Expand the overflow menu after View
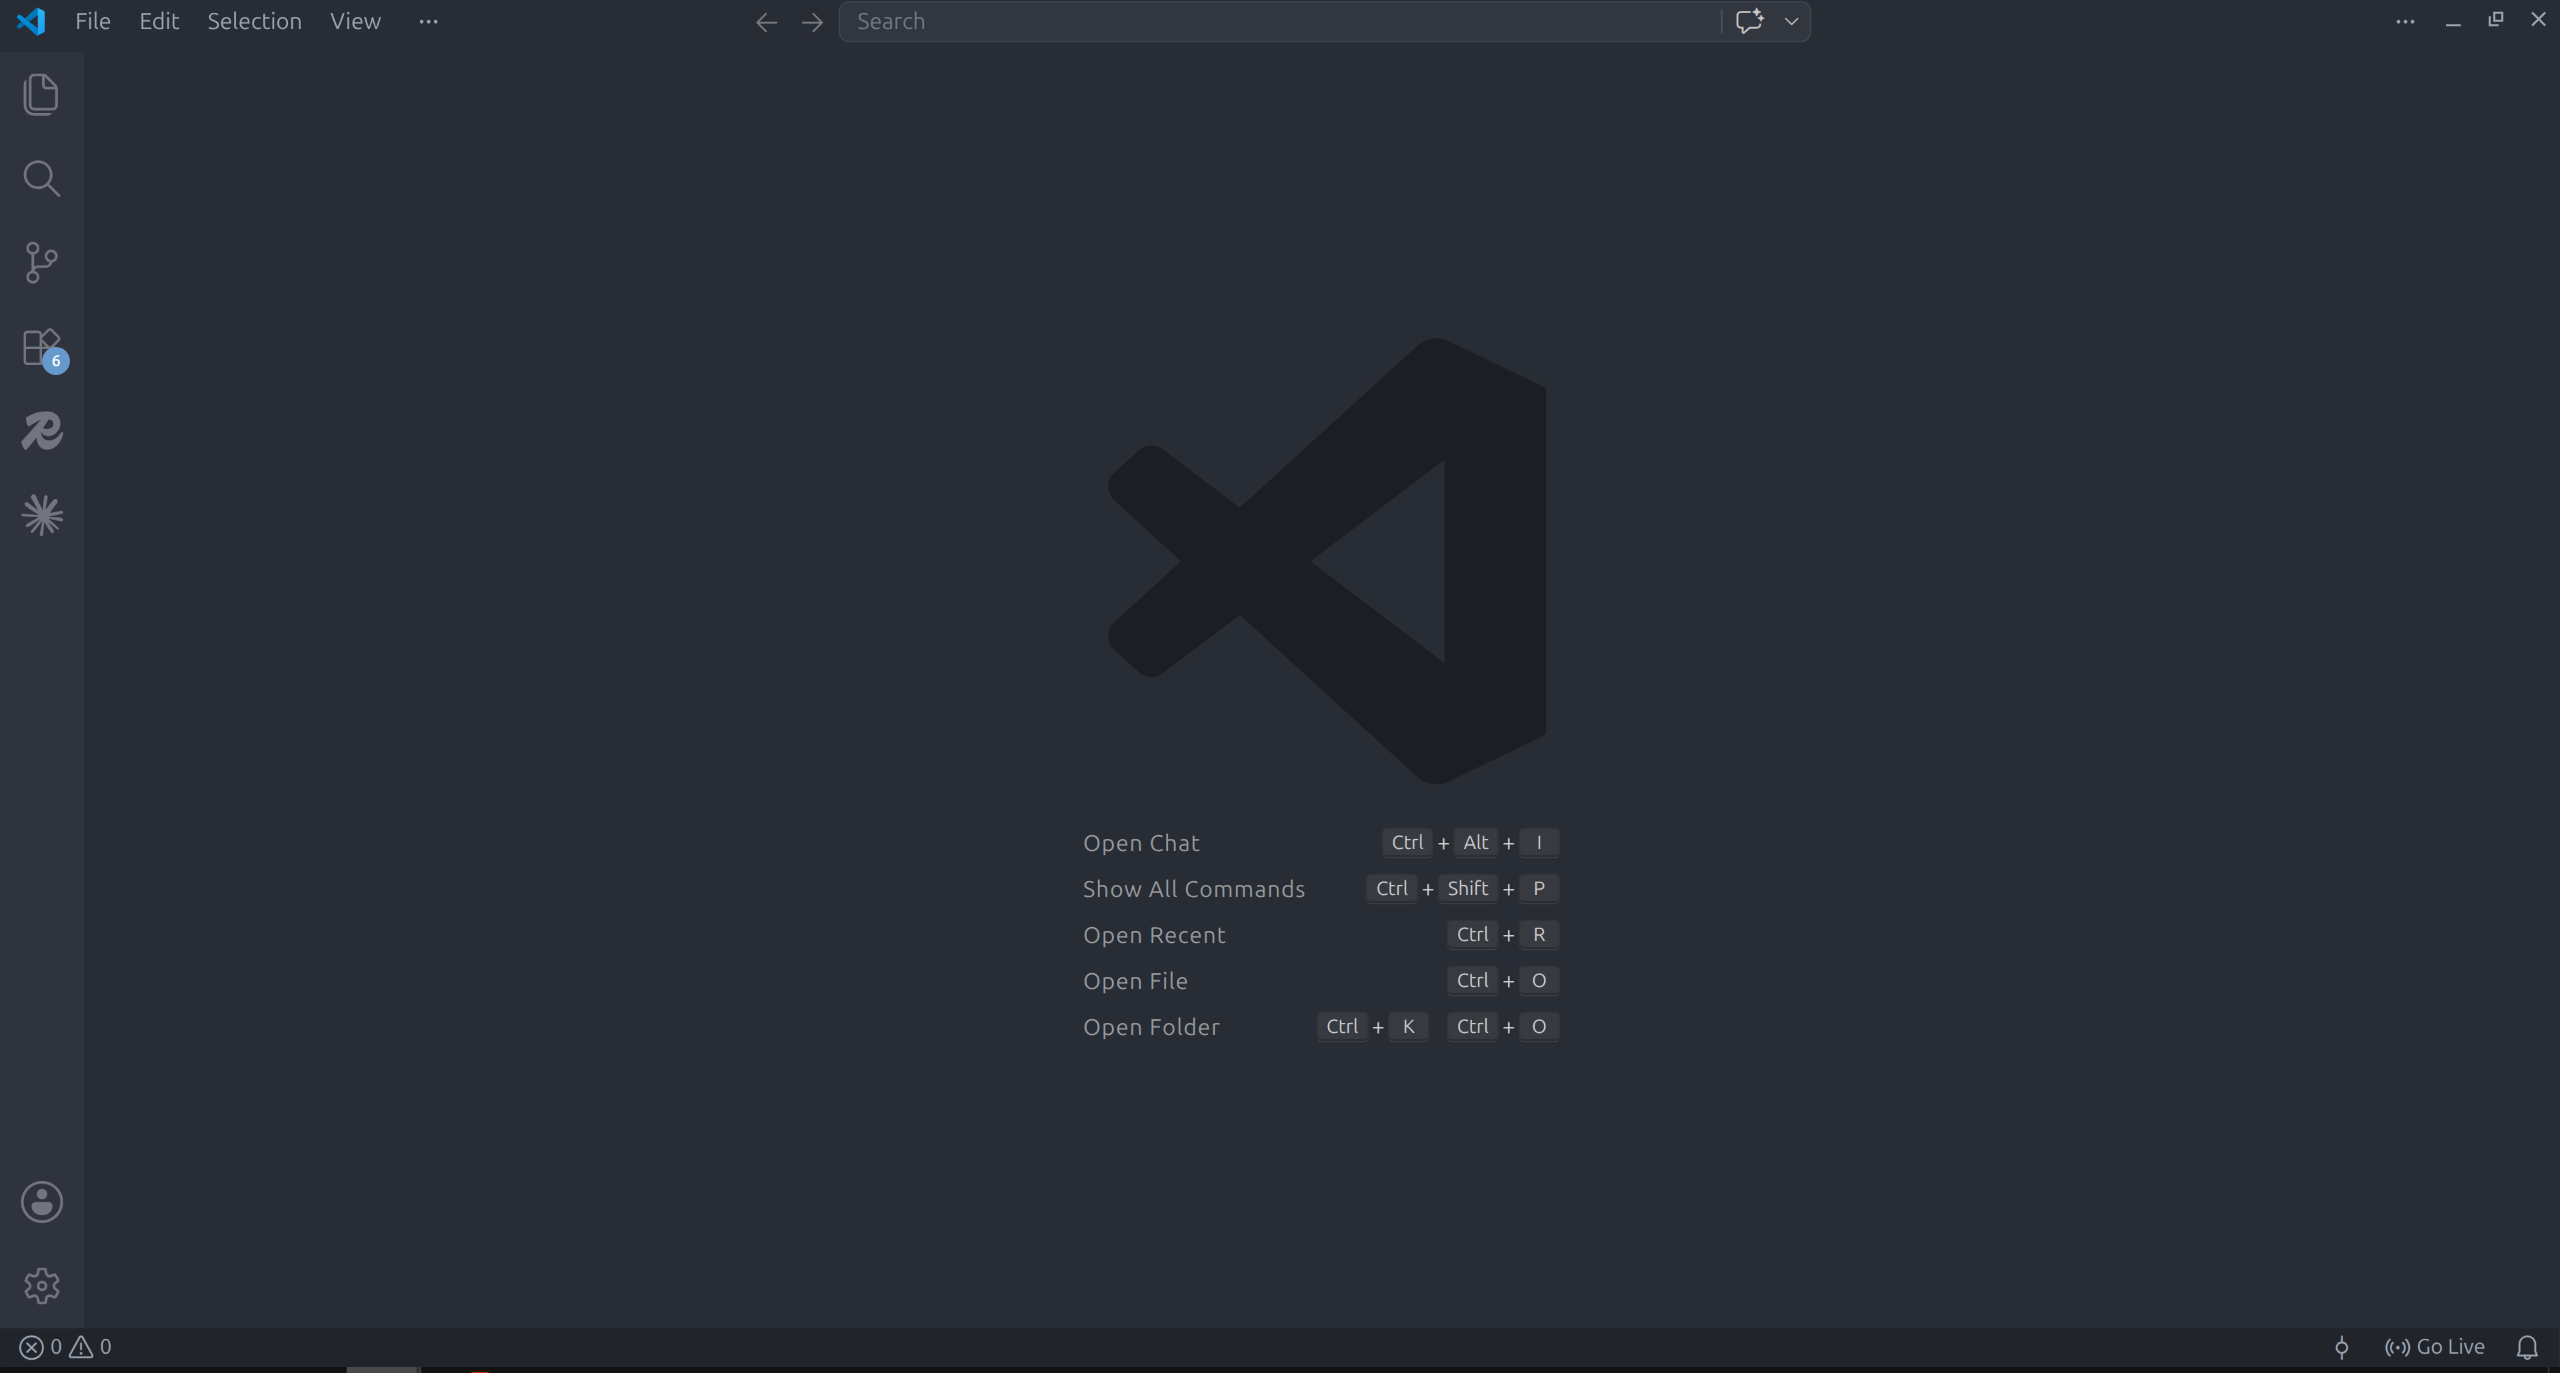This screenshot has height=1373, width=2560. tap(429, 21)
